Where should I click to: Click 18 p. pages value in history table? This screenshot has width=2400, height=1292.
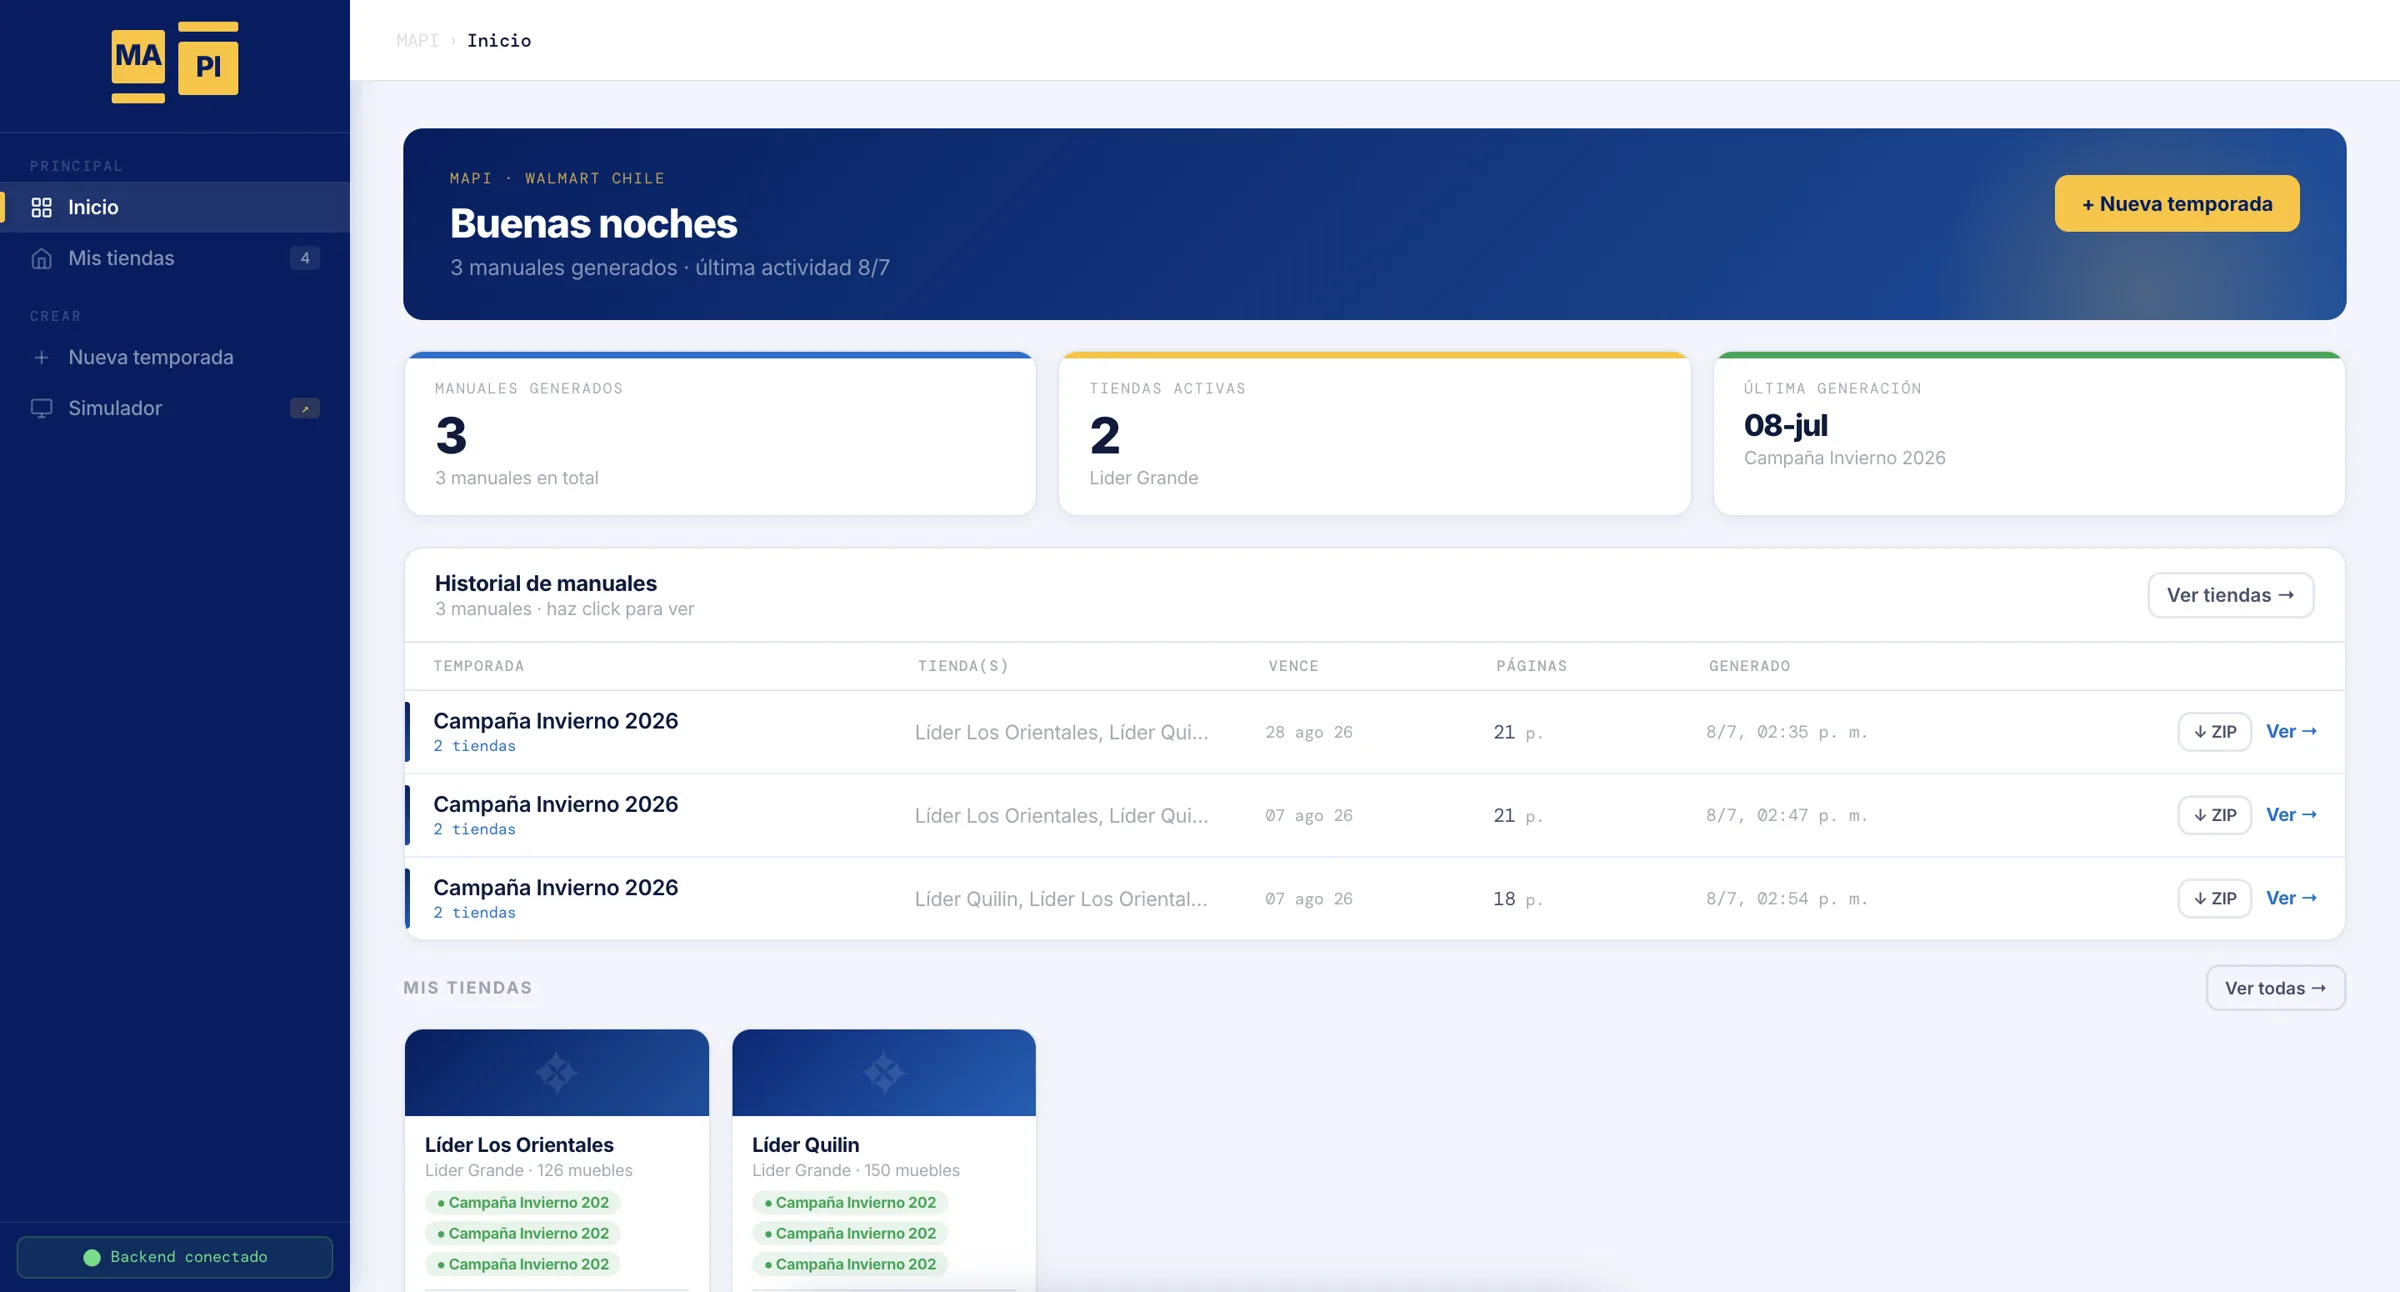coord(1517,899)
